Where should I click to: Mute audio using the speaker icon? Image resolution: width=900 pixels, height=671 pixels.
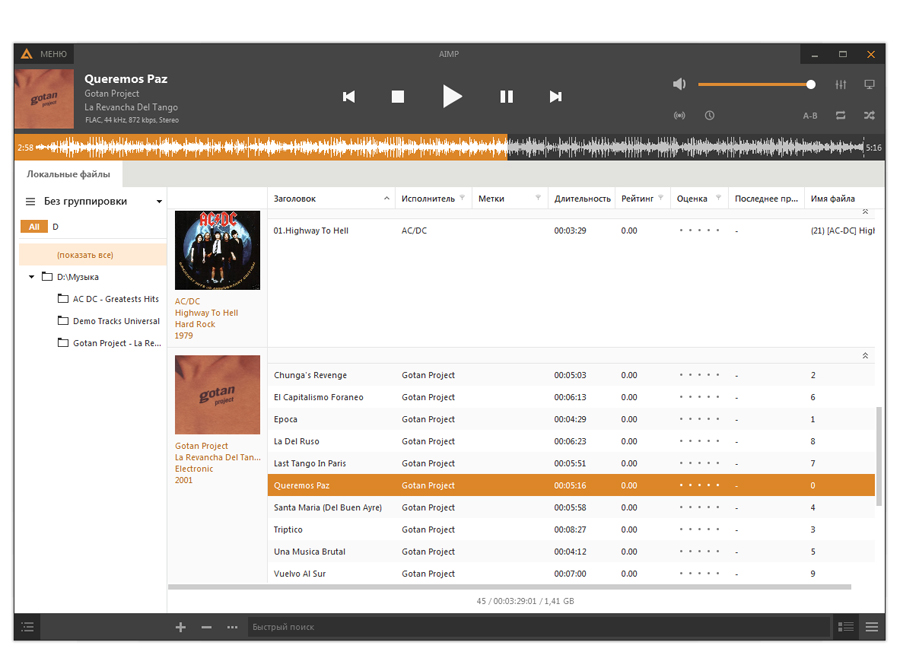click(x=679, y=85)
